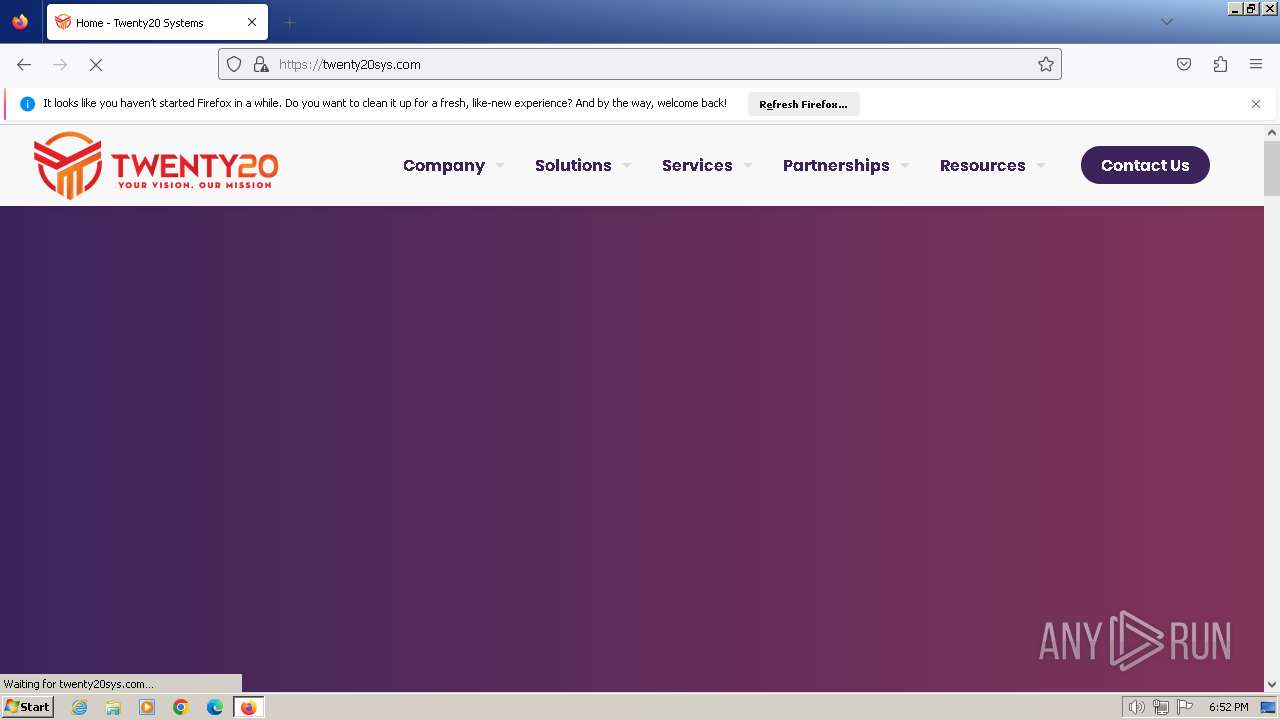The image size is (1280, 720).
Task: Open the Windows Start menu
Action: pyautogui.click(x=28, y=707)
